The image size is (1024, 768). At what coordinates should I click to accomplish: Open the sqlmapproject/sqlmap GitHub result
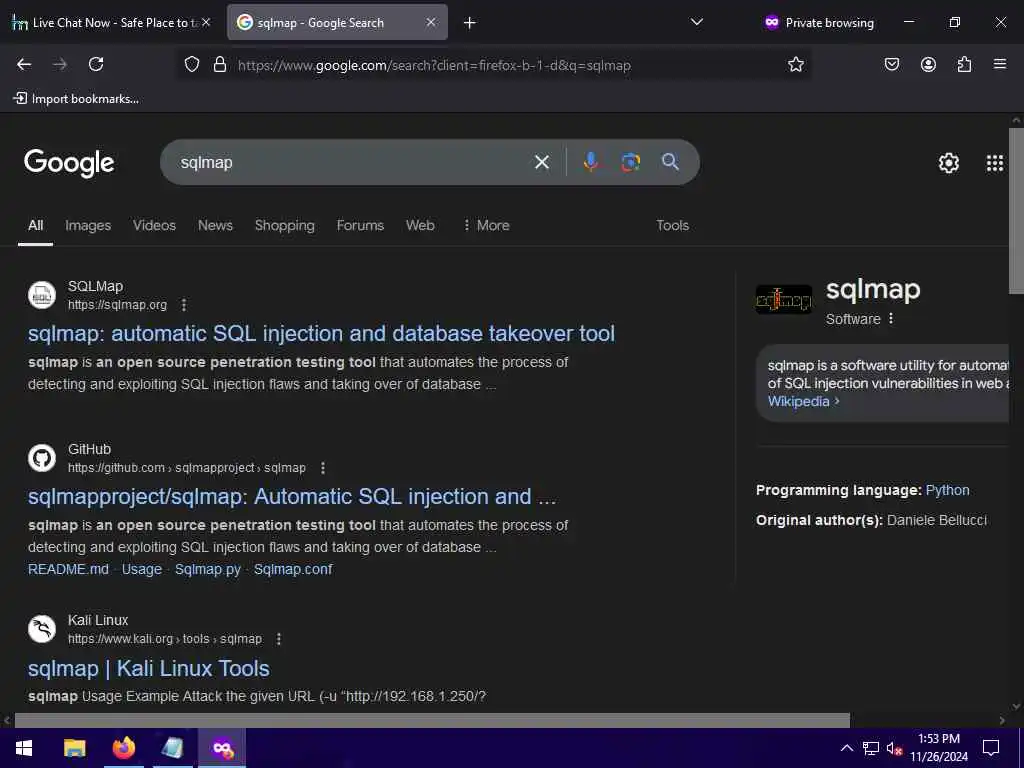(x=292, y=497)
